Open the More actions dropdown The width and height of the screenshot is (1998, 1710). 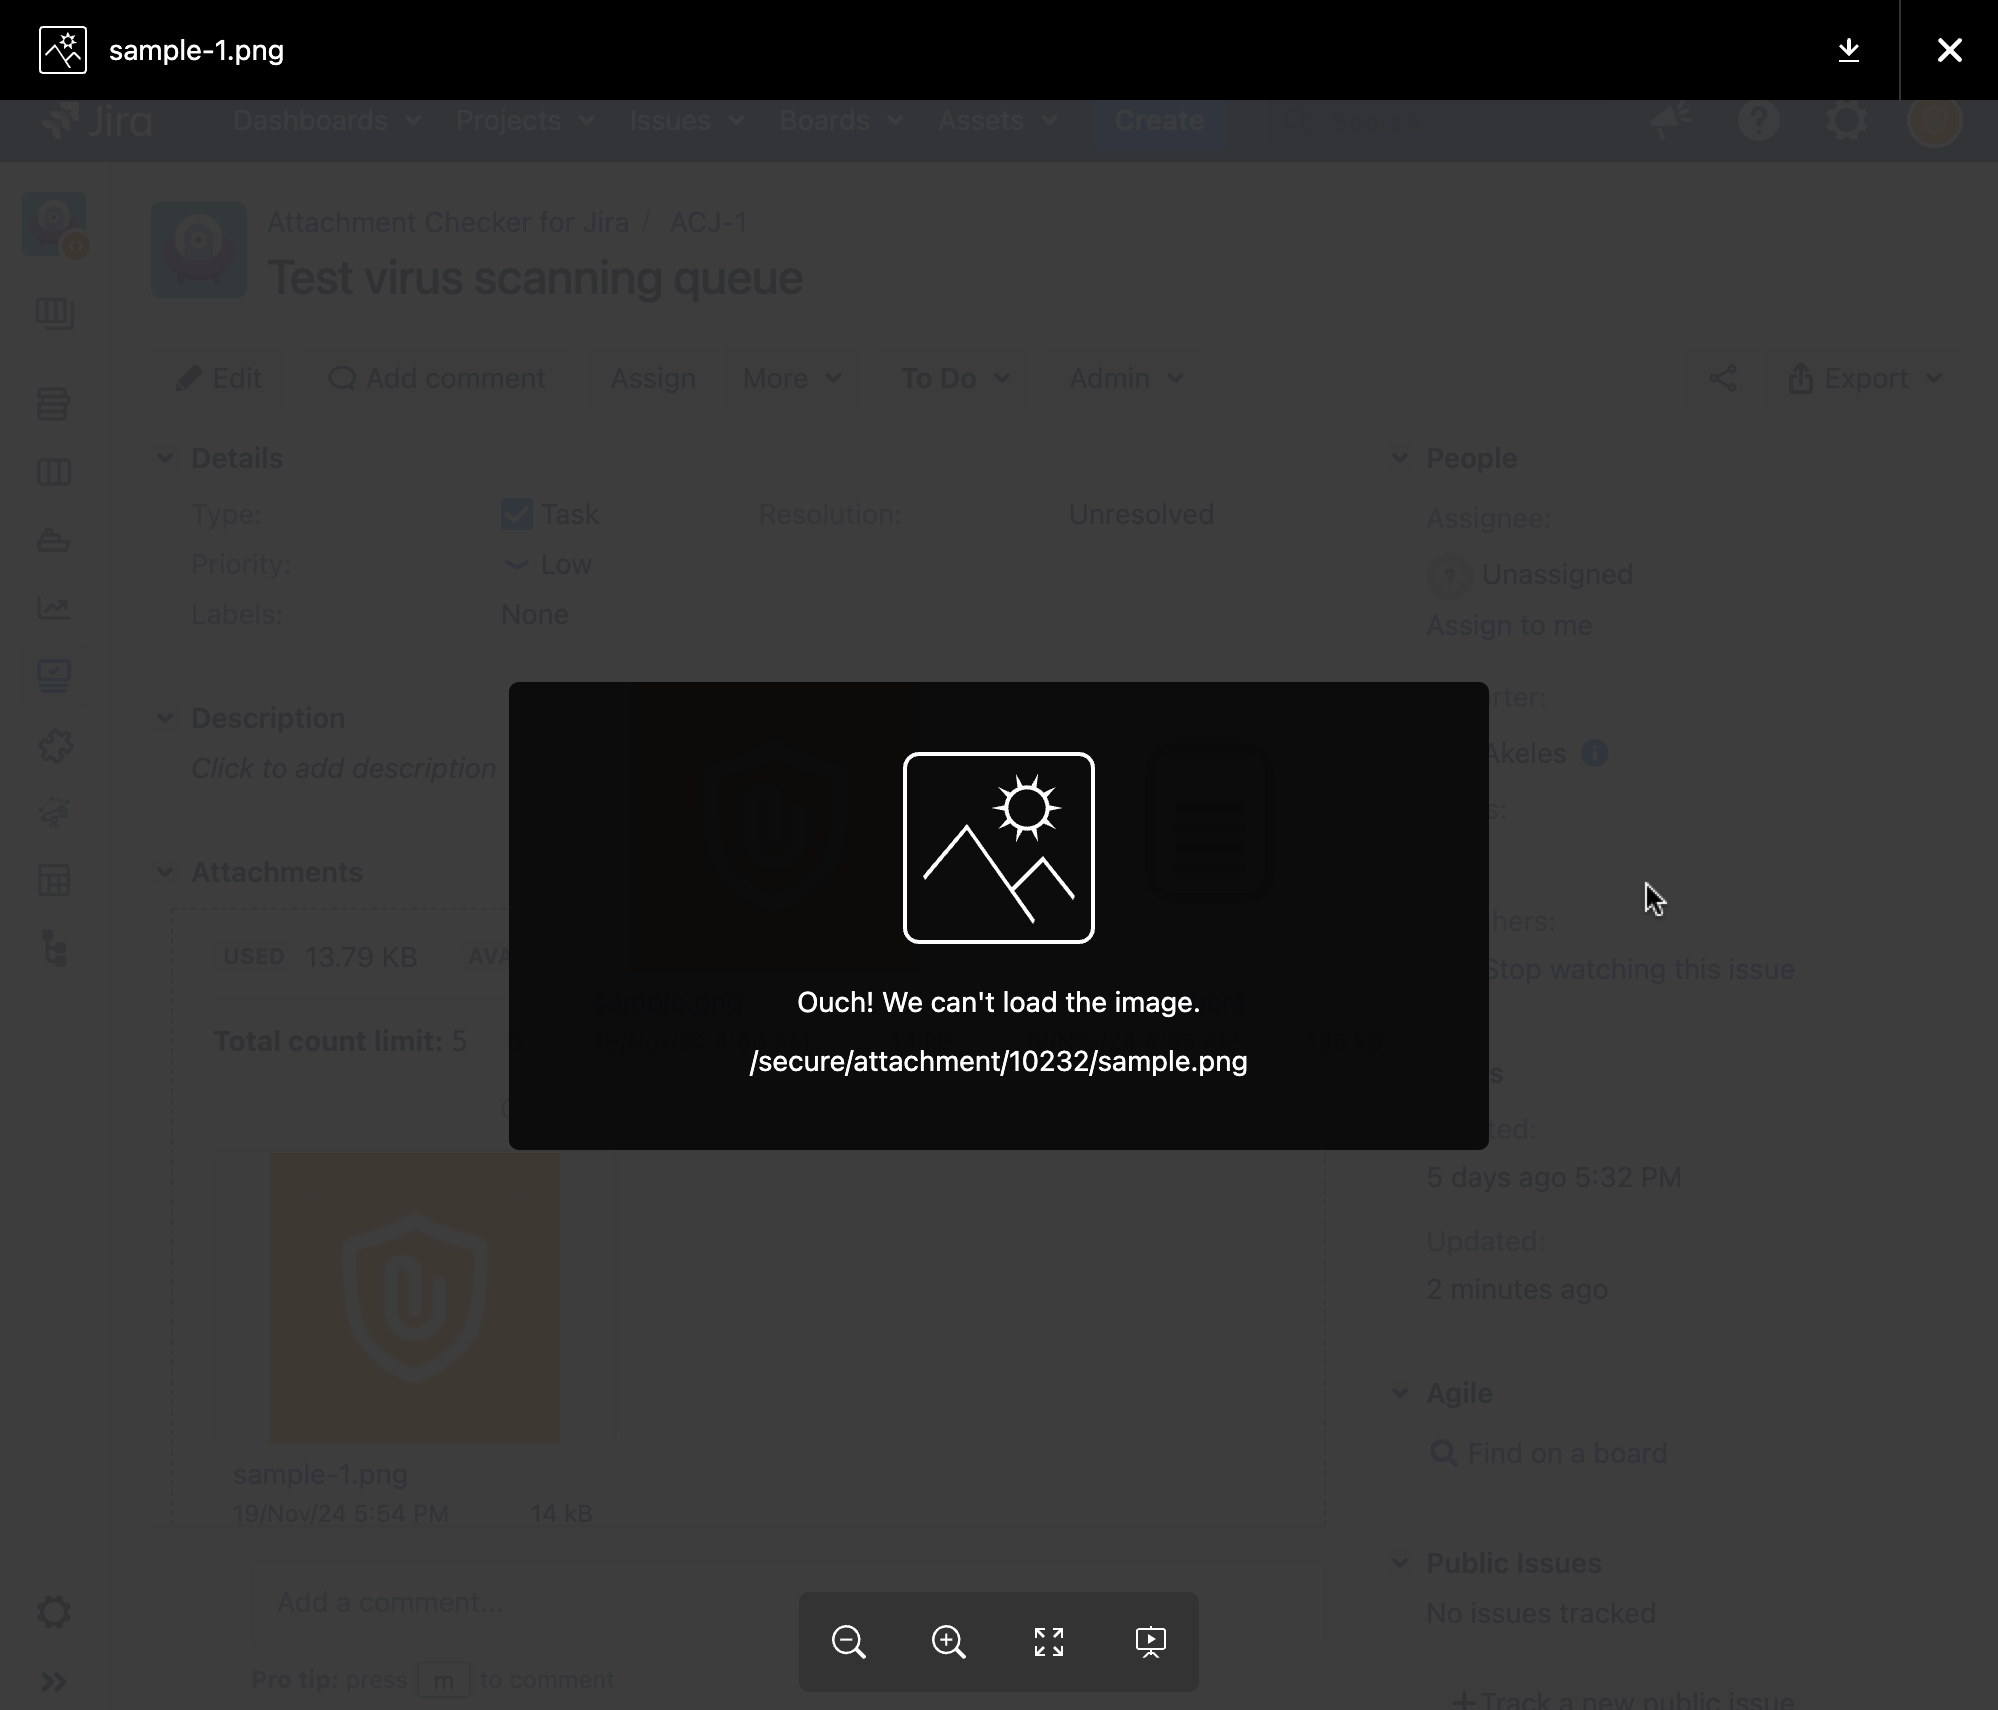pos(789,378)
